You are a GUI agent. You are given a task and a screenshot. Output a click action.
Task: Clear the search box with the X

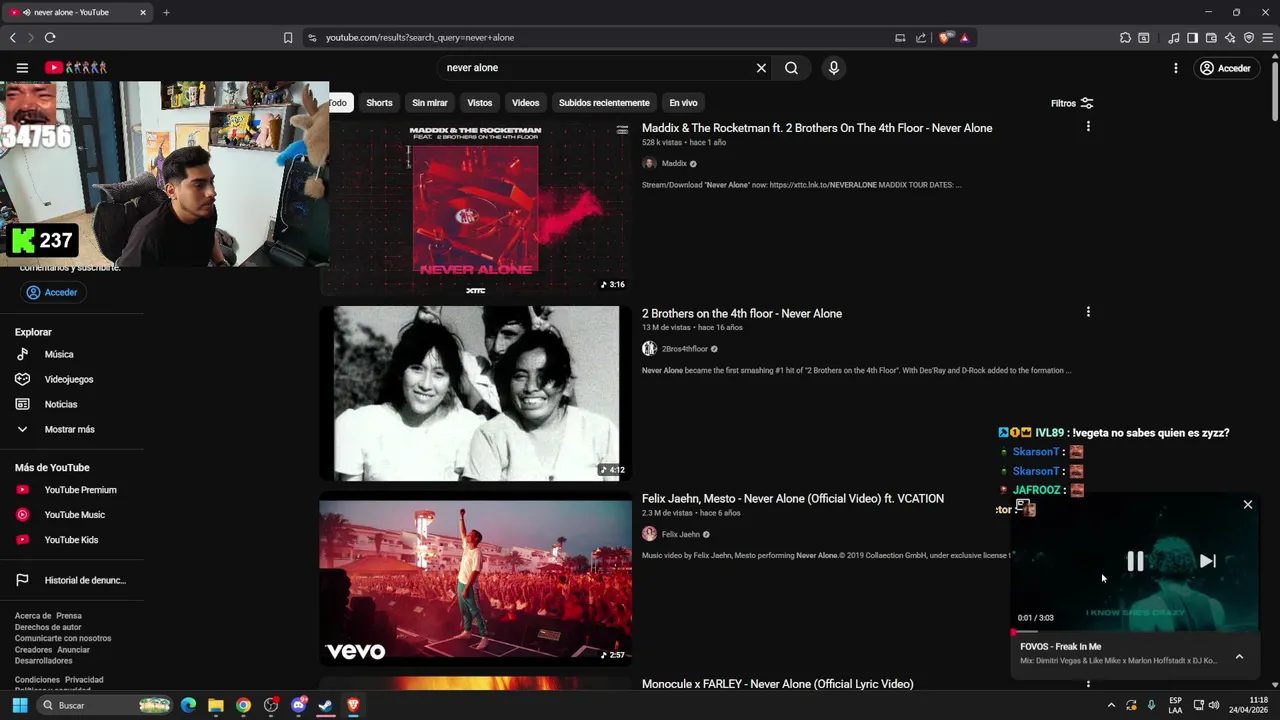761,68
